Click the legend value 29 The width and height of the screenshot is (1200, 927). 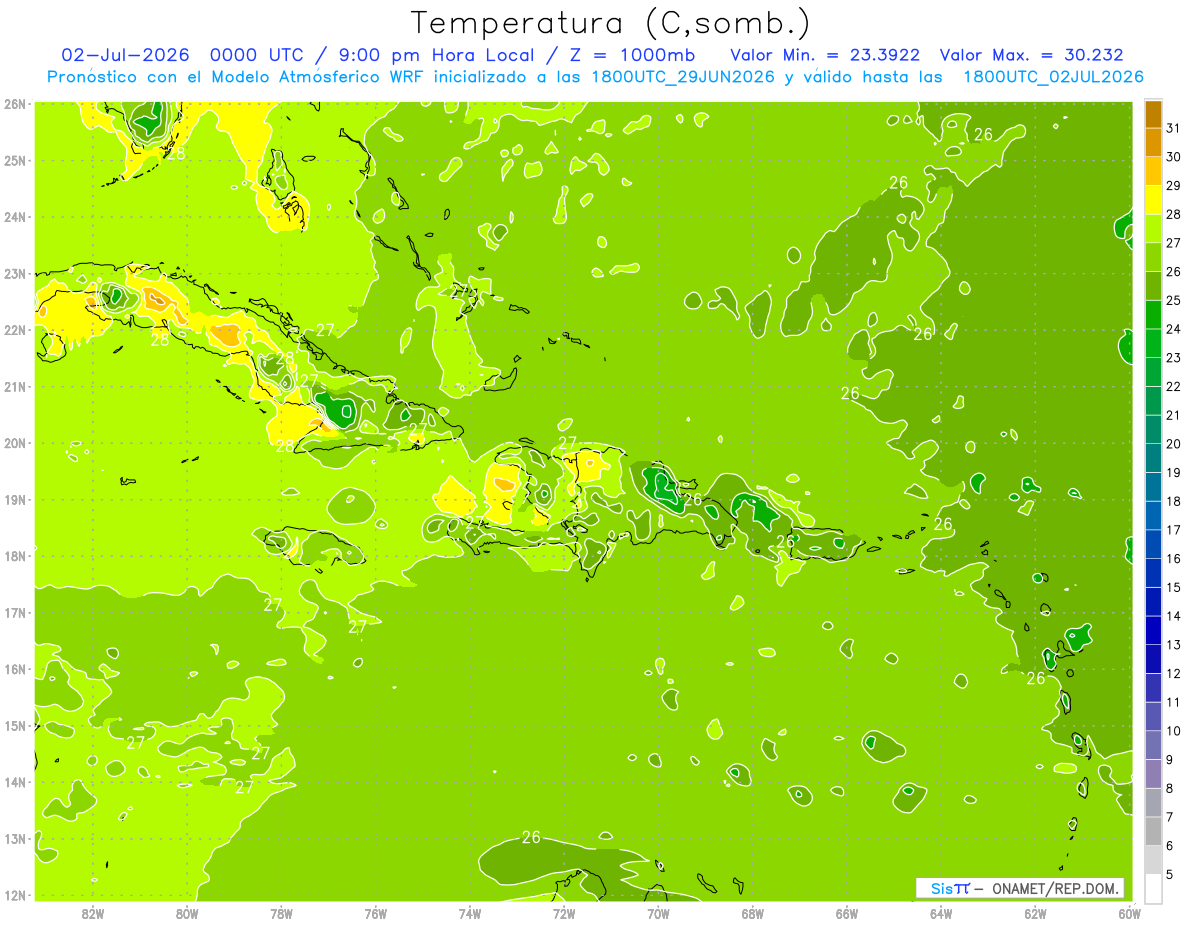[x=1174, y=186]
